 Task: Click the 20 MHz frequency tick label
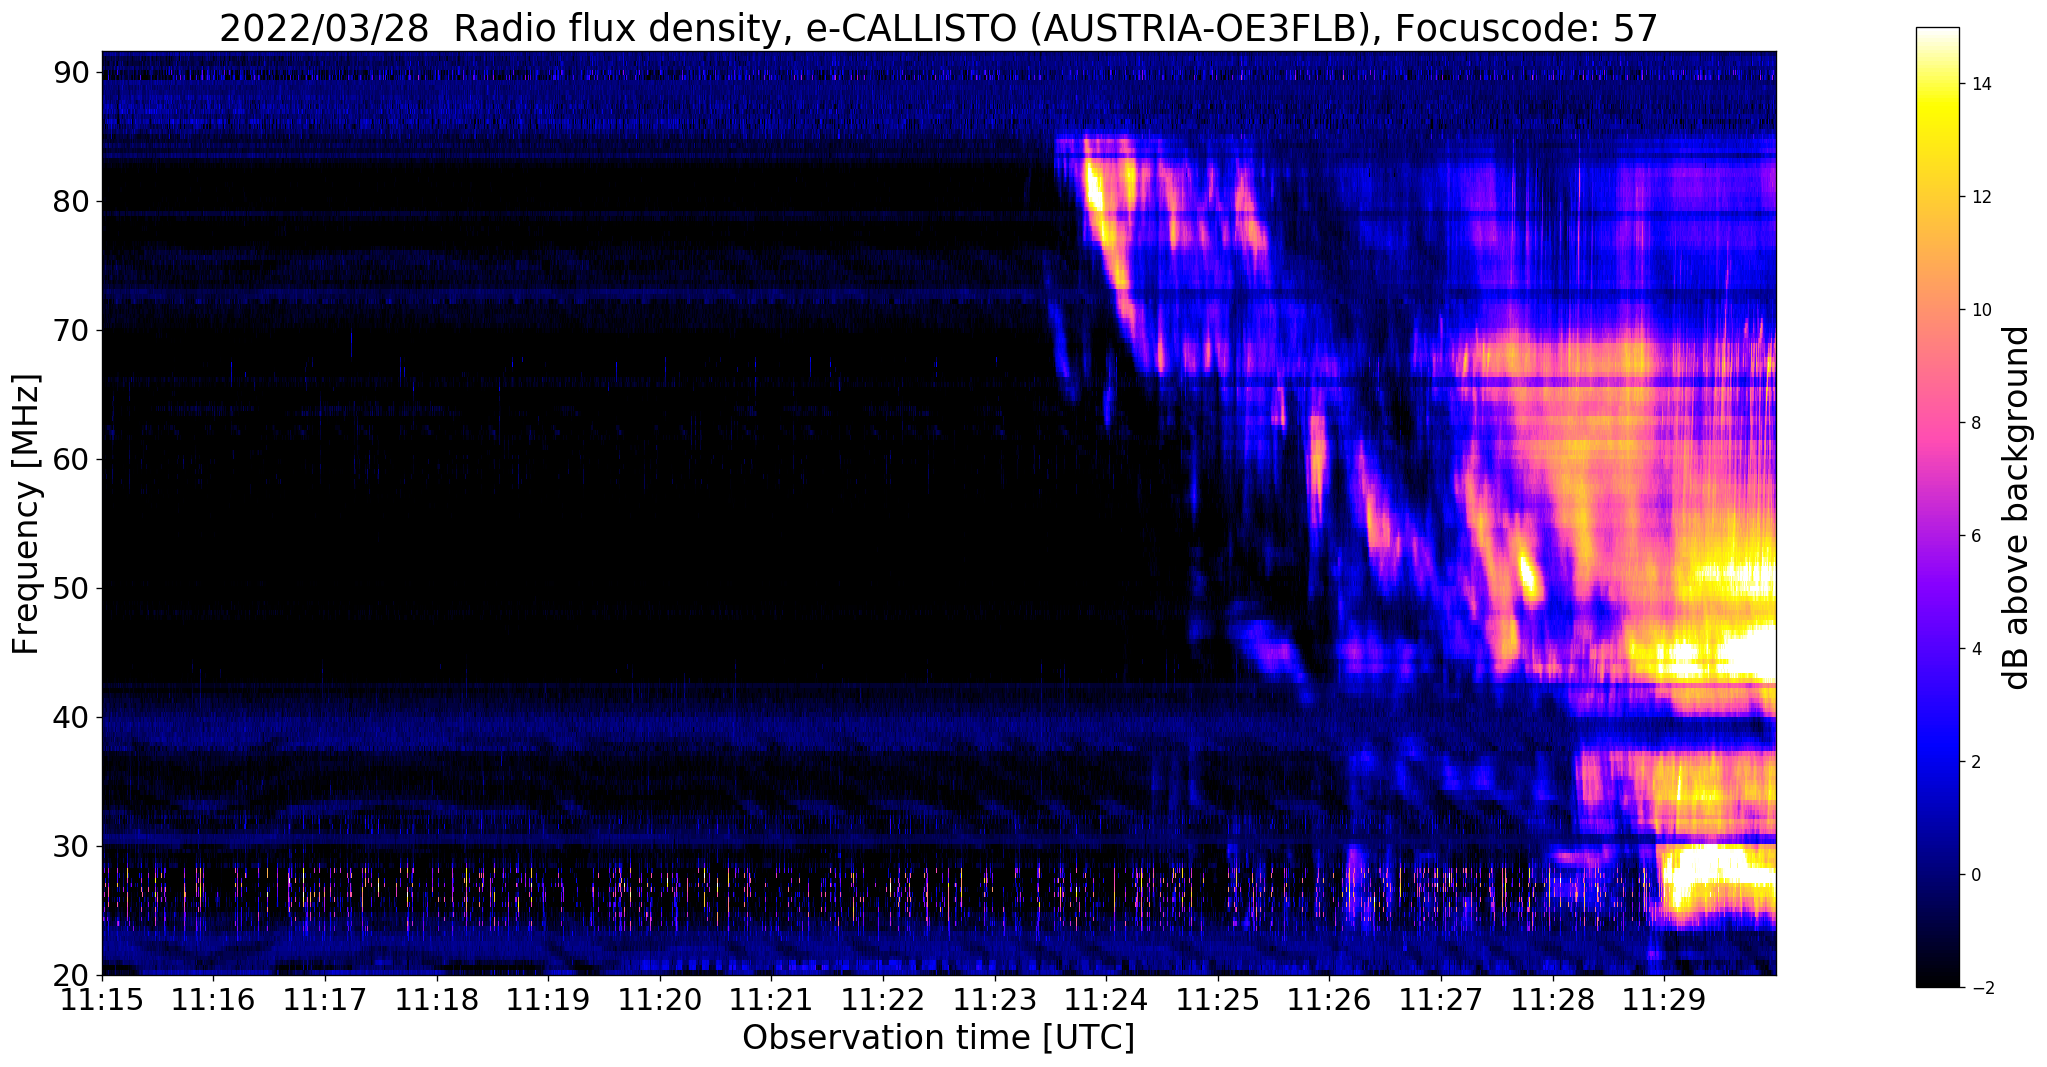[73, 975]
